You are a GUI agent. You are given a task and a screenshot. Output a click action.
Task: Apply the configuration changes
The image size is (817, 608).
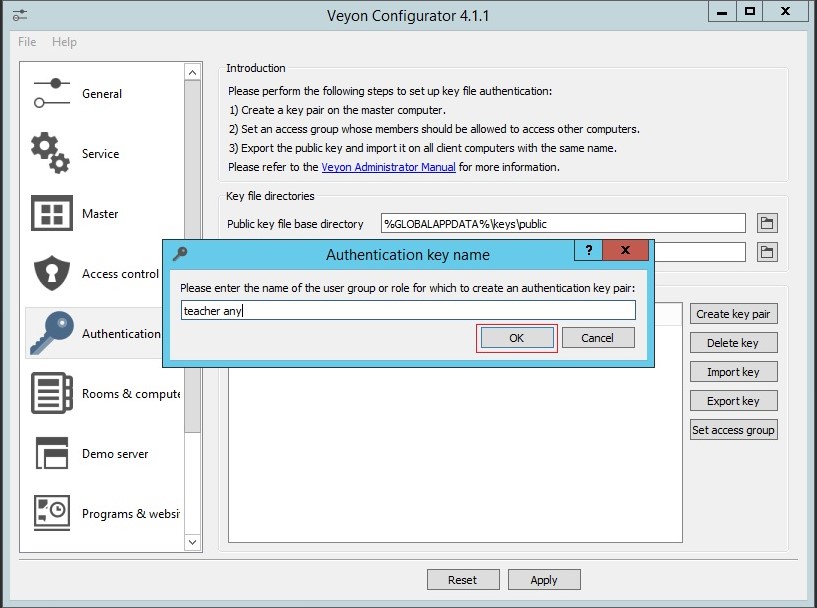544,579
